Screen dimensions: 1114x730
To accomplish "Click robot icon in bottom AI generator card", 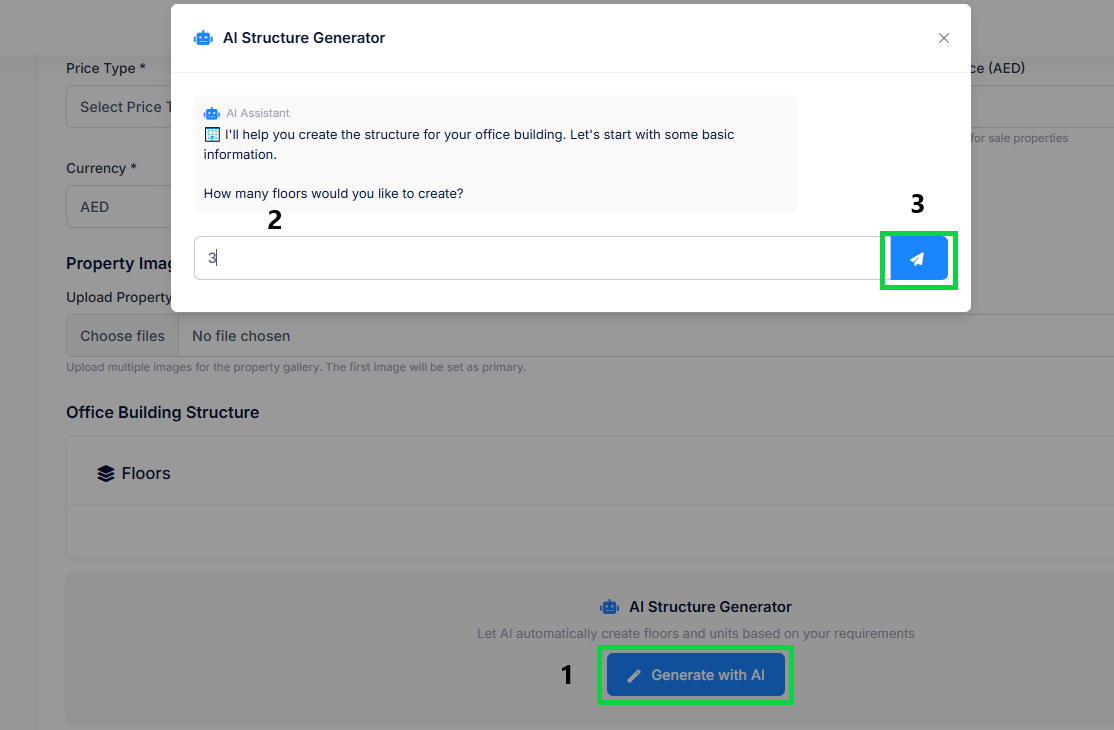I will coord(609,607).
